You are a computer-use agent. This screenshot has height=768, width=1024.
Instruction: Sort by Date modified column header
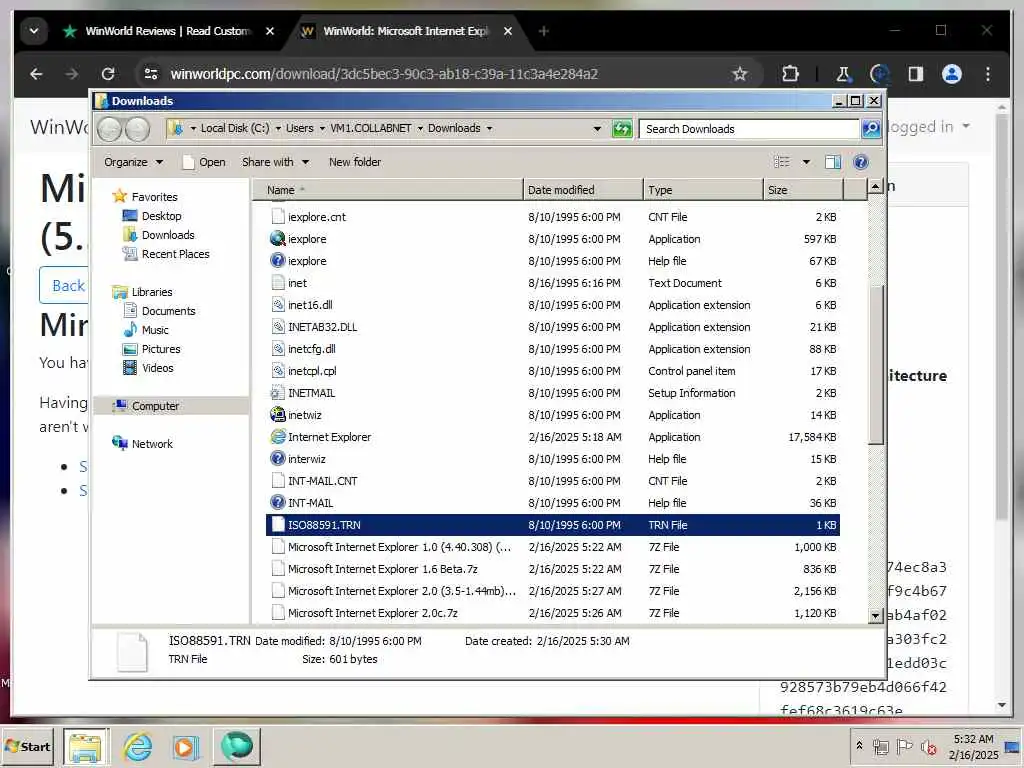[583, 190]
